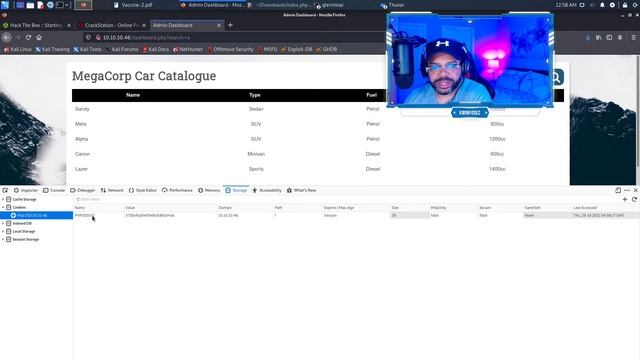This screenshot has height=360, width=640.
Task: Expand the Local Storage tree item
Action: 3,231
